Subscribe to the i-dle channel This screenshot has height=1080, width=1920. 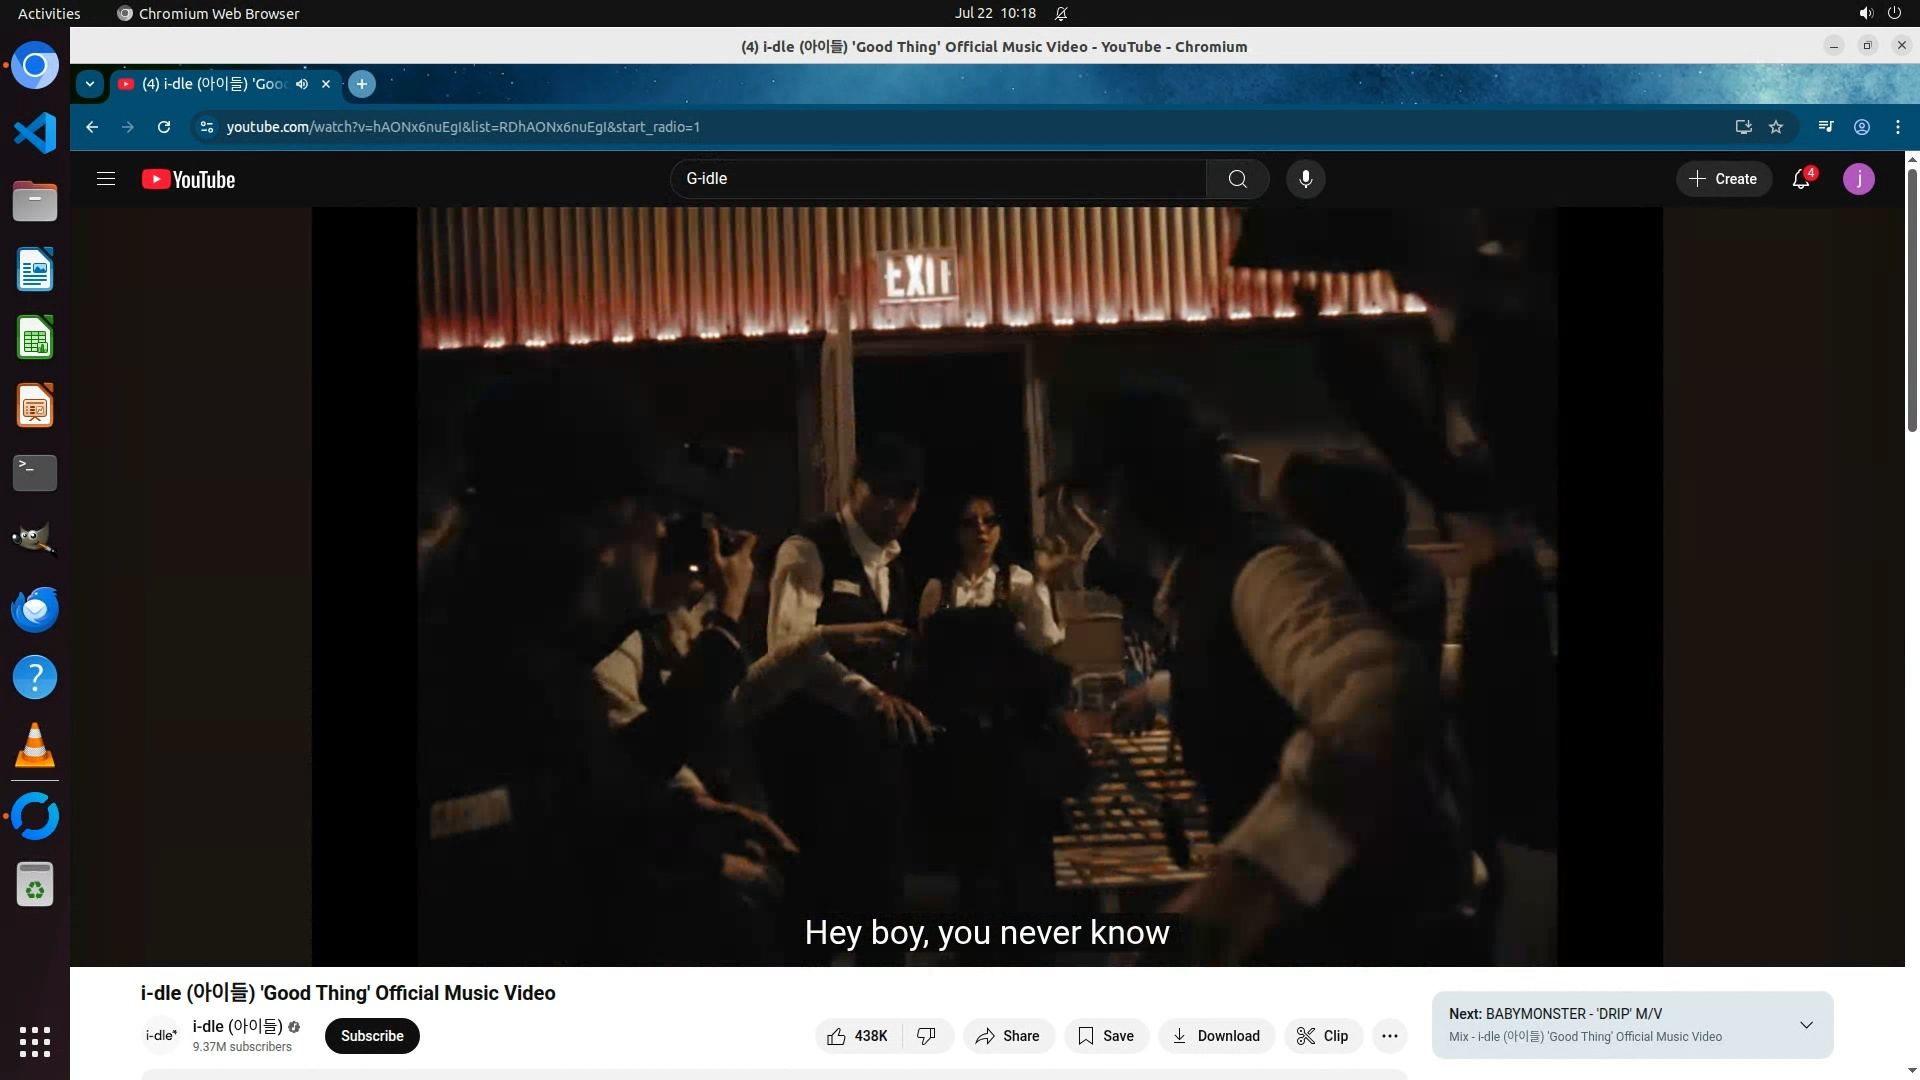[372, 1036]
